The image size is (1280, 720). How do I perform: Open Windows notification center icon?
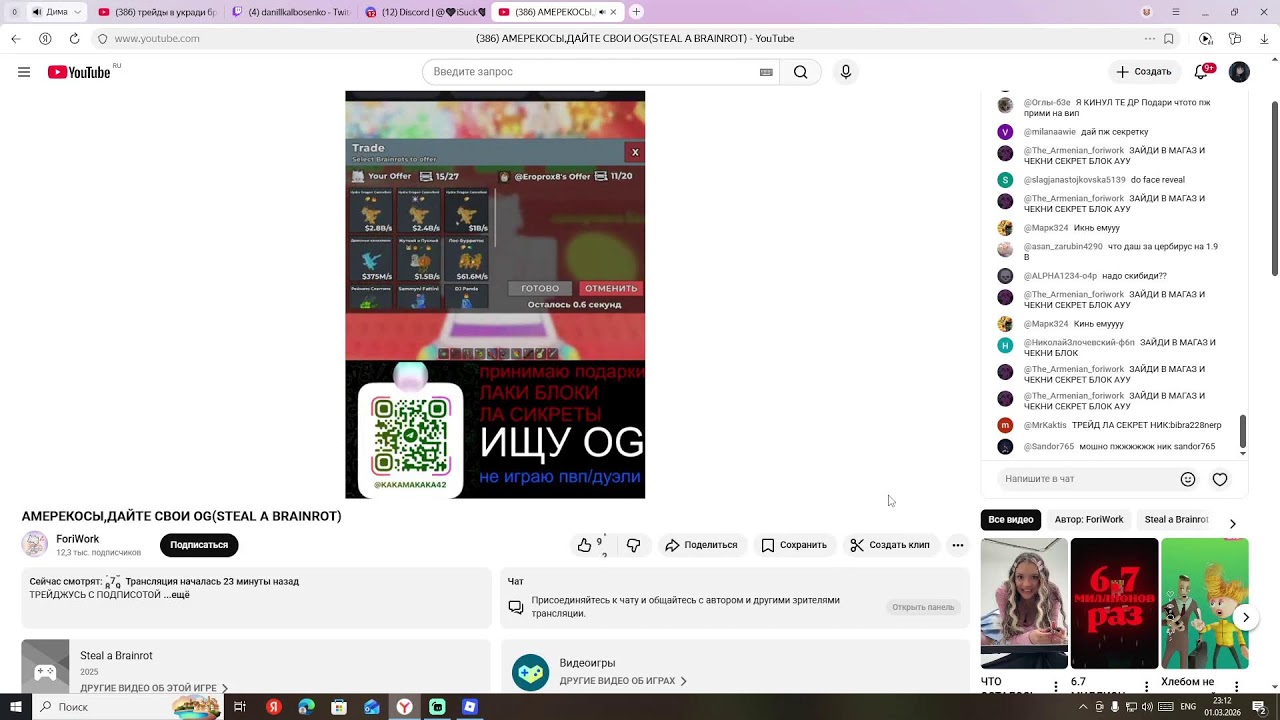point(1260,707)
